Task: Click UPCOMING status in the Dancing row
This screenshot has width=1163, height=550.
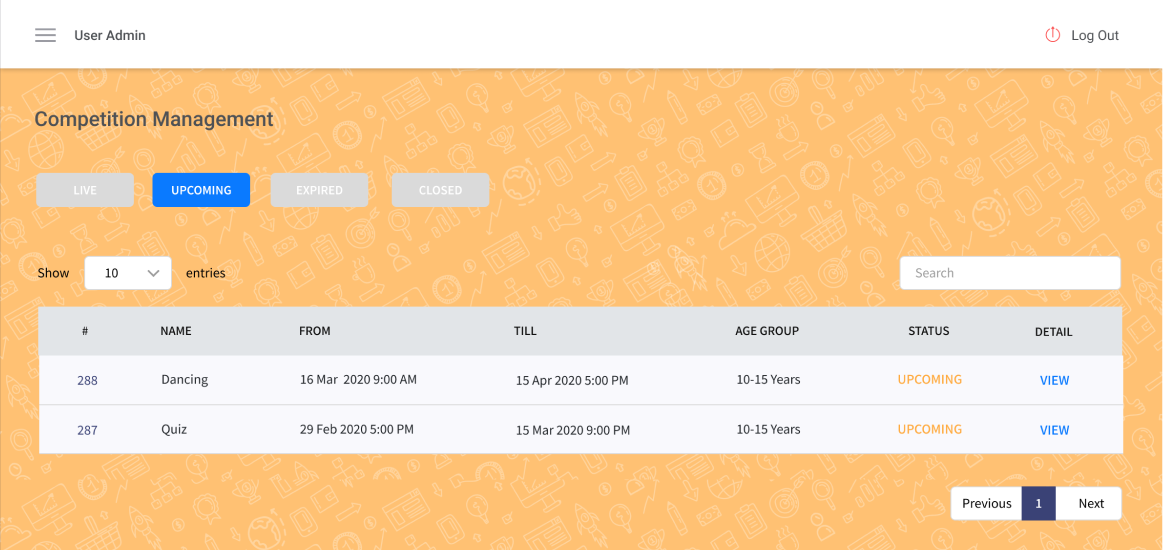Action: [x=929, y=380]
